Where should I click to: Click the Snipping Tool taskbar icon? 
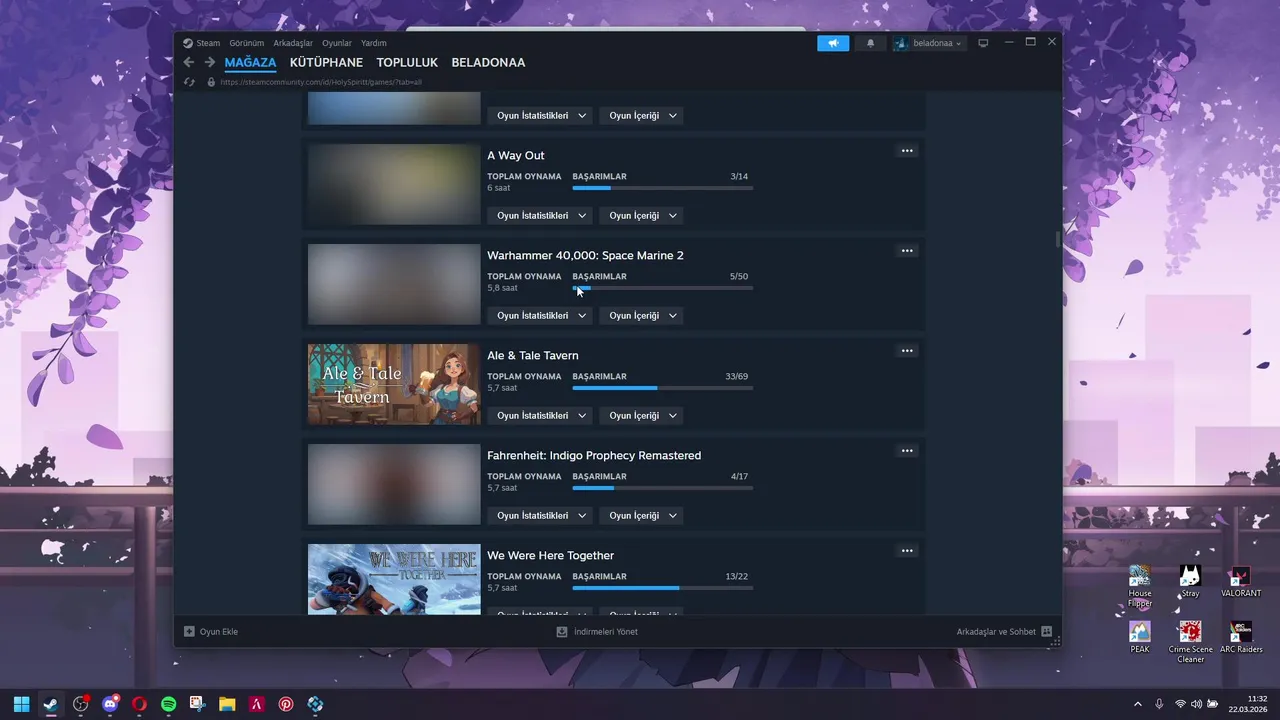(198, 704)
